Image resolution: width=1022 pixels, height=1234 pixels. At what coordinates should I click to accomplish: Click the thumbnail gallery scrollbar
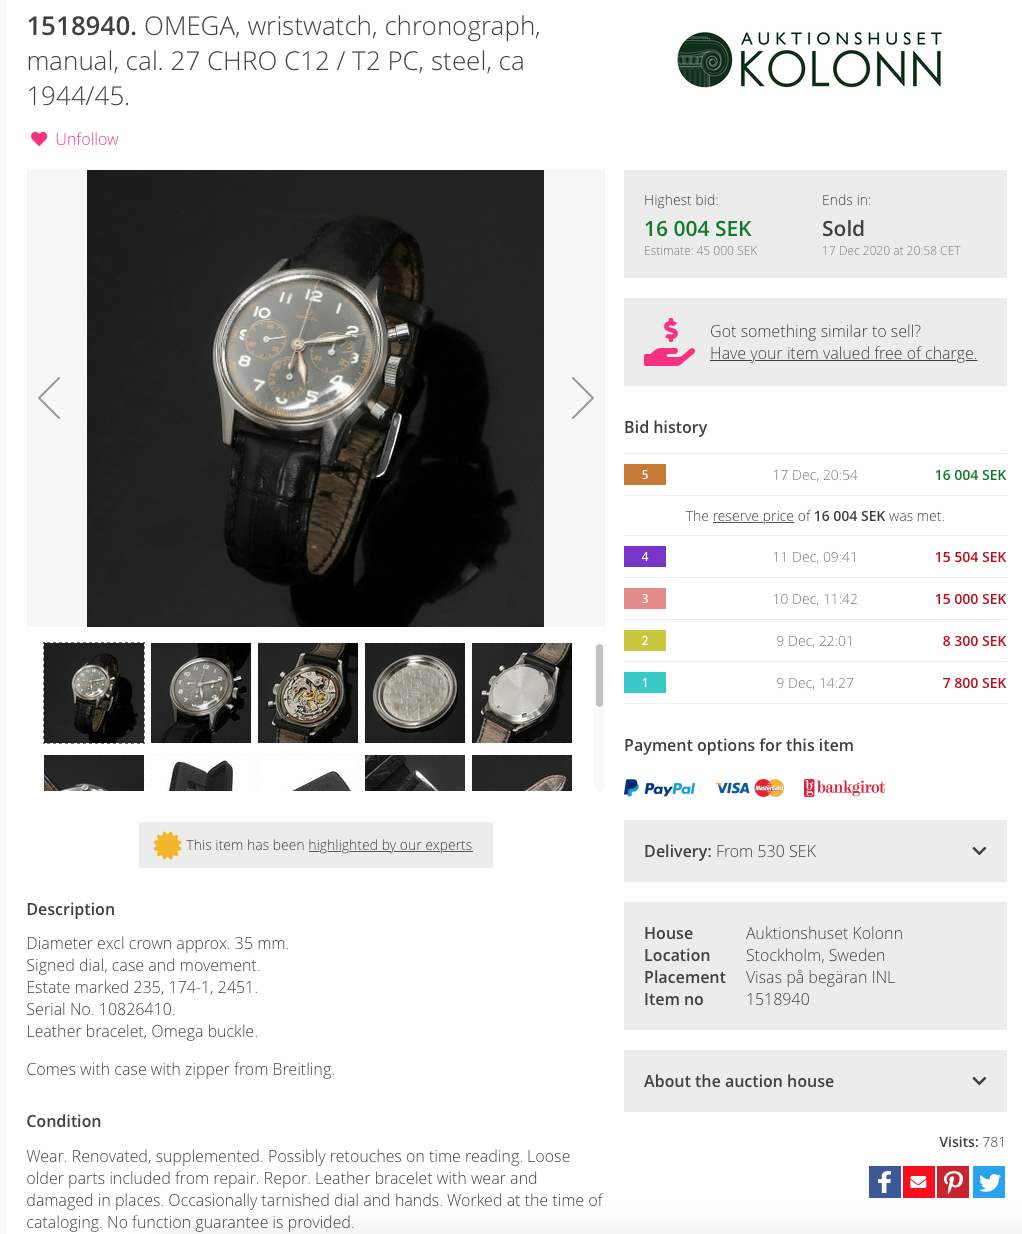pos(599,676)
